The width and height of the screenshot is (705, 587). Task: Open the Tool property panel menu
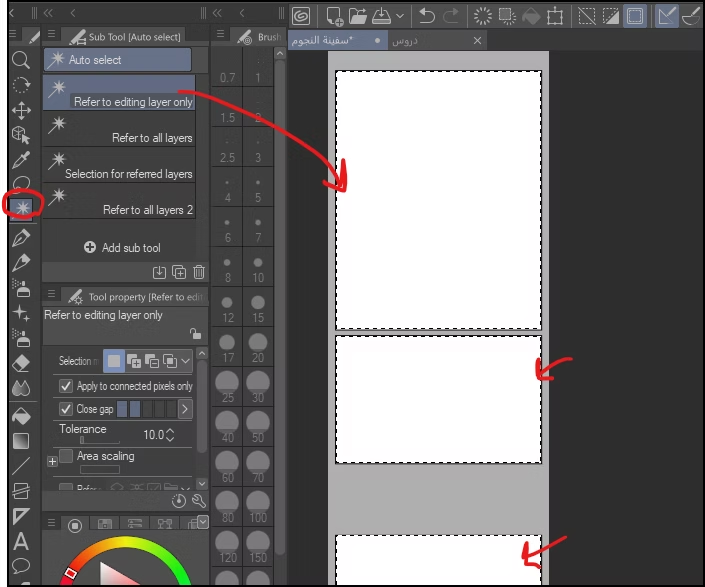pos(51,294)
